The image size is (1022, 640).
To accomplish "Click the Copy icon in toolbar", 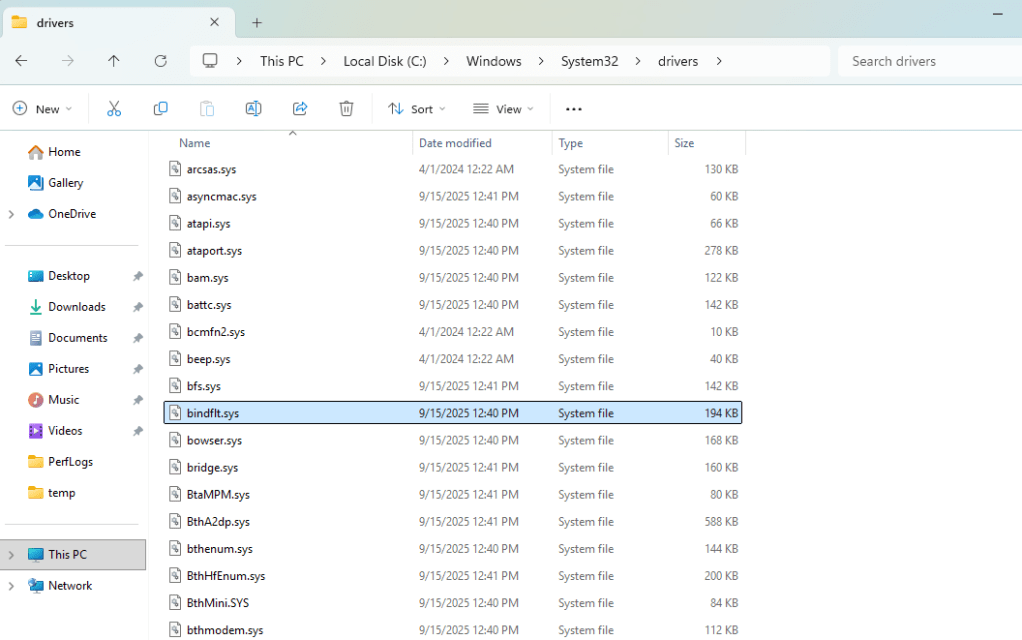I will [160, 109].
